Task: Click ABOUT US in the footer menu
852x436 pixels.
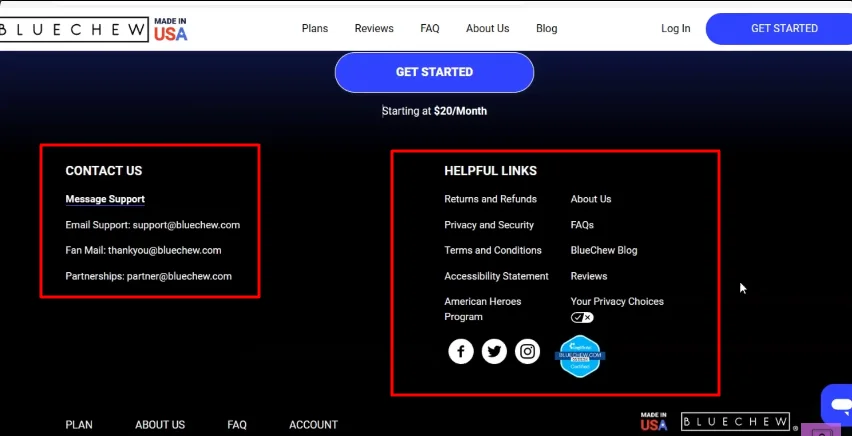Action: pos(160,425)
